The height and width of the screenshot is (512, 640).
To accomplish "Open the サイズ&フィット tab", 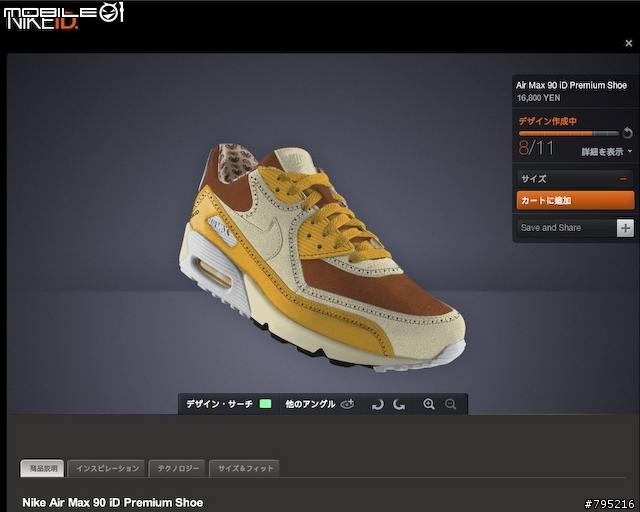I will point(244,468).
